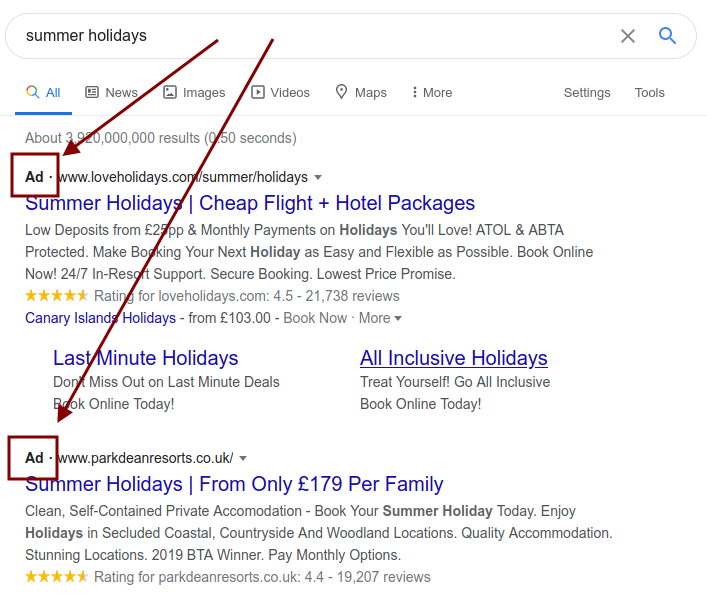The height and width of the screenshot is (608, 707).
Task: Open the Settings menu
Action: pos(587,92)
